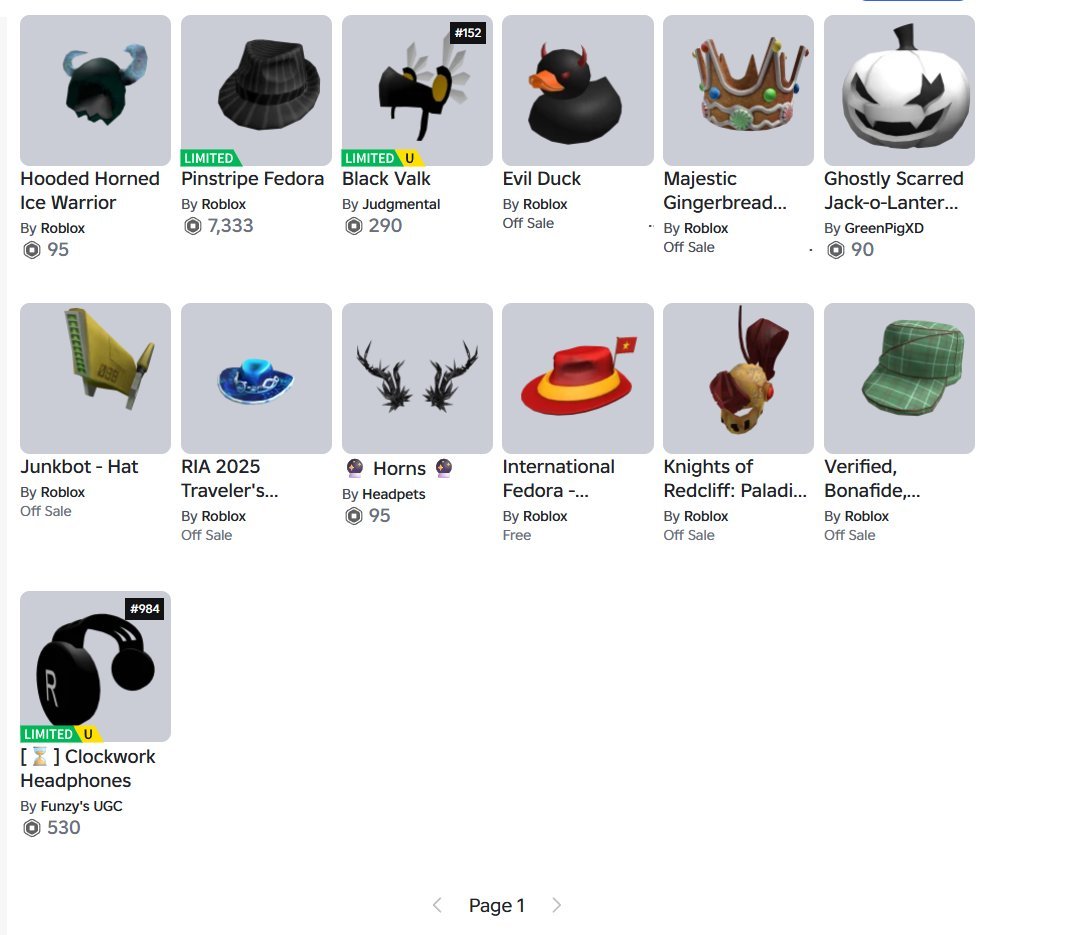Click the LIMITED U badge on Black Valk
Screen dimensions: 1065x935
click(x=382, y=158)
